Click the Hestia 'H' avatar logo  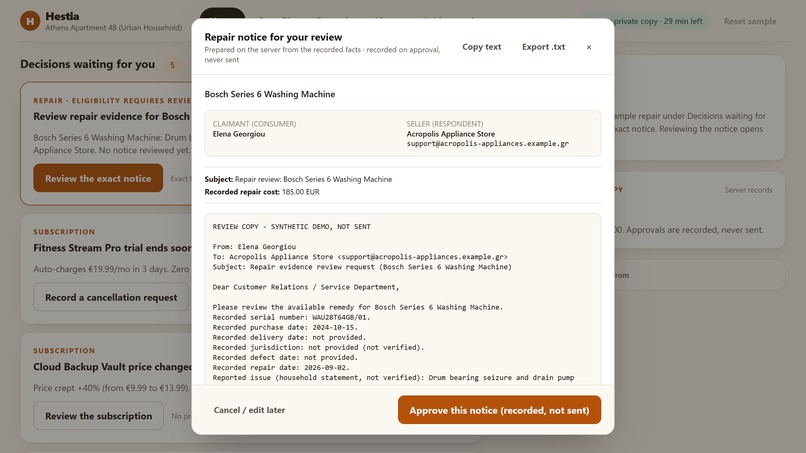pyautogui.click(x=30, y=21)
